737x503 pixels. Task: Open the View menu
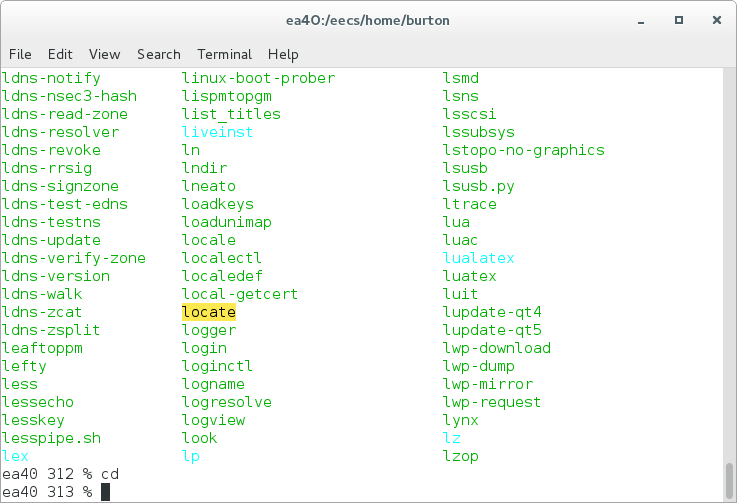click(x=104, y=55)
